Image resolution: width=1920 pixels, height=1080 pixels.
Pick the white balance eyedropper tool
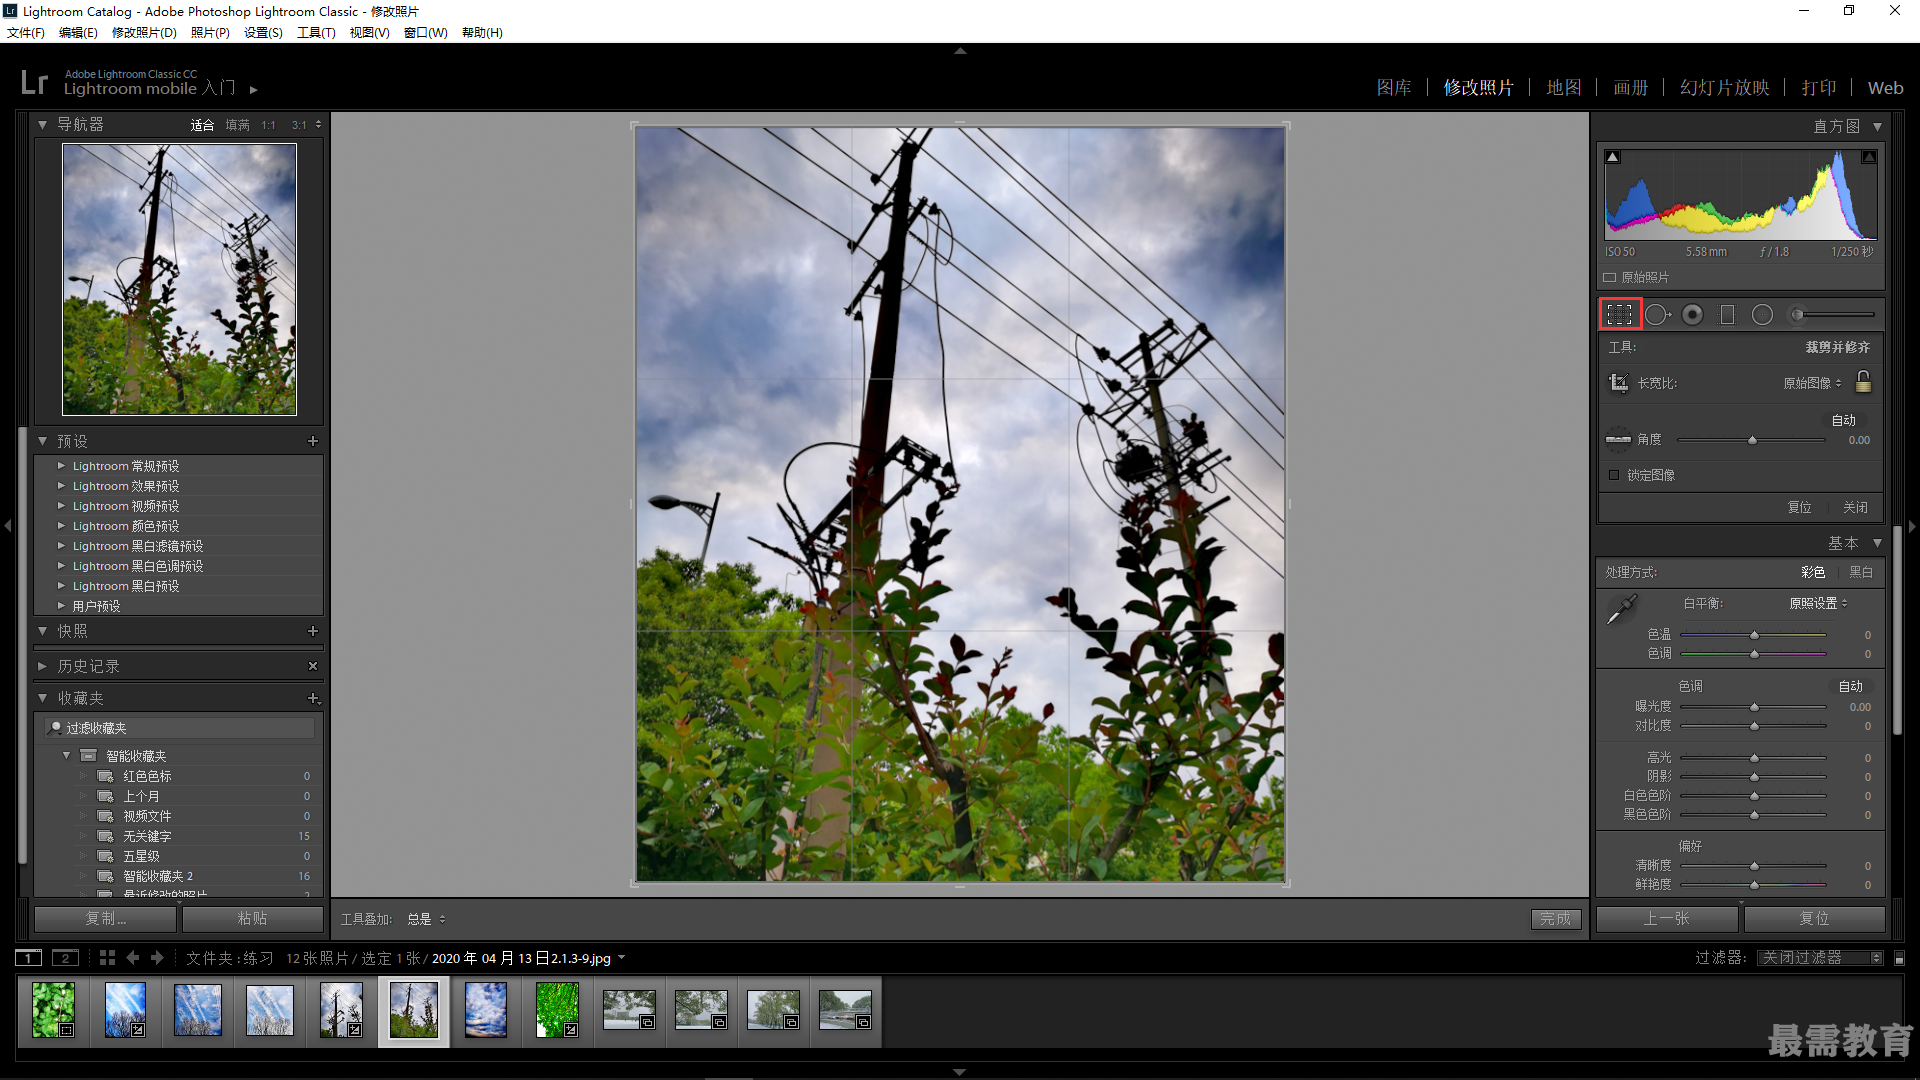1621,609
